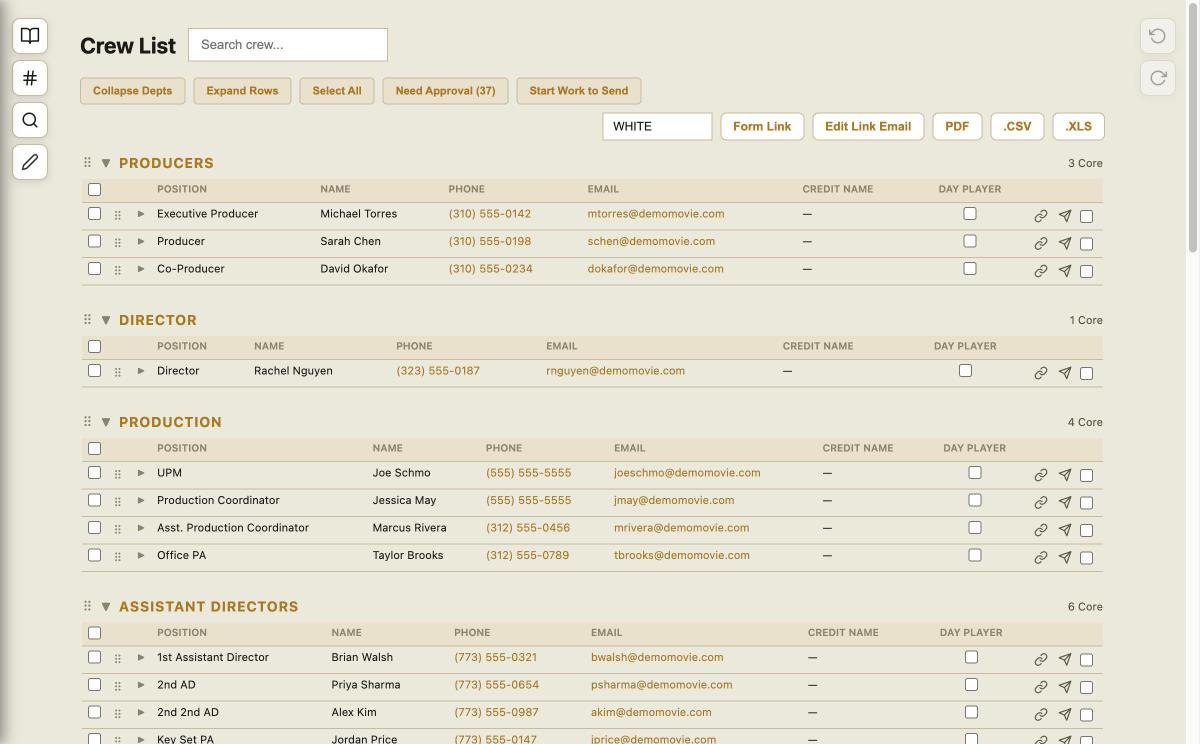Tick select-all checkbox in Production header
The width and height of the screenshot is (1200, 744).
pyautogui.click(x=94, y=448)
